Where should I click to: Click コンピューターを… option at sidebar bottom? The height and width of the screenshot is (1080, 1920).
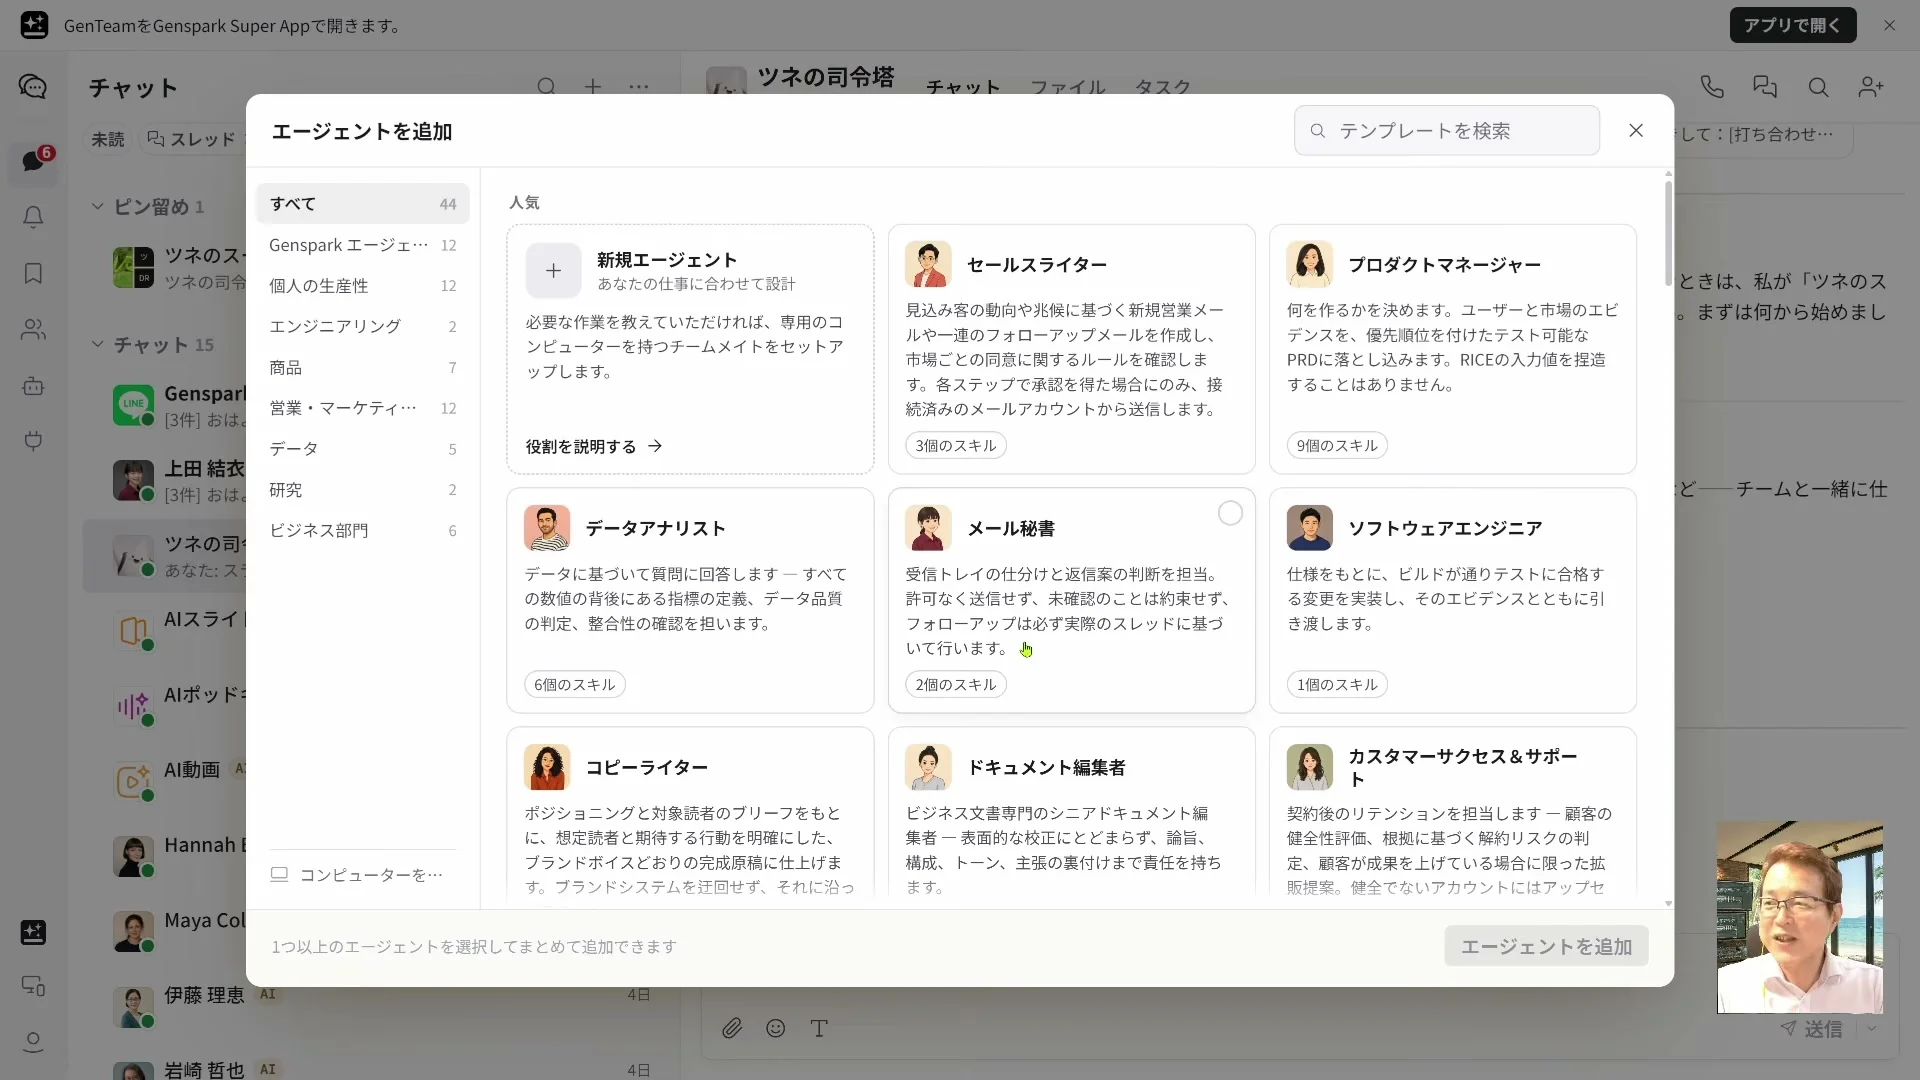tap(357, 875)
